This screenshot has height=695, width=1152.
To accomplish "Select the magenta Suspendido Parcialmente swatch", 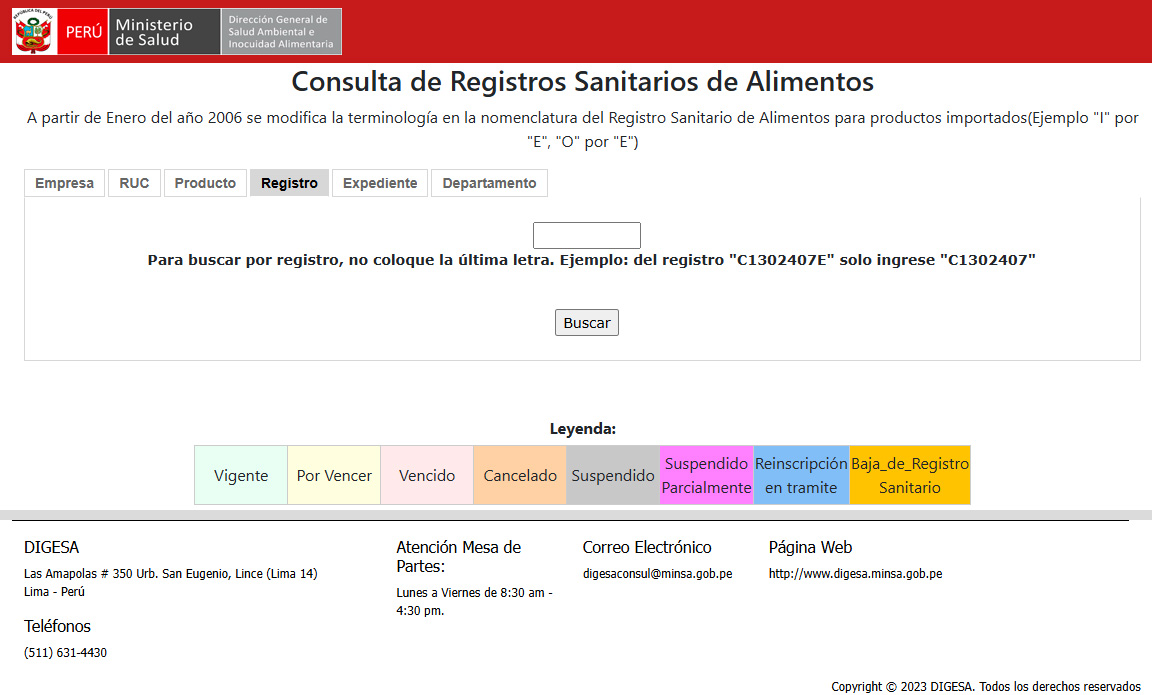I will [706, 476].
